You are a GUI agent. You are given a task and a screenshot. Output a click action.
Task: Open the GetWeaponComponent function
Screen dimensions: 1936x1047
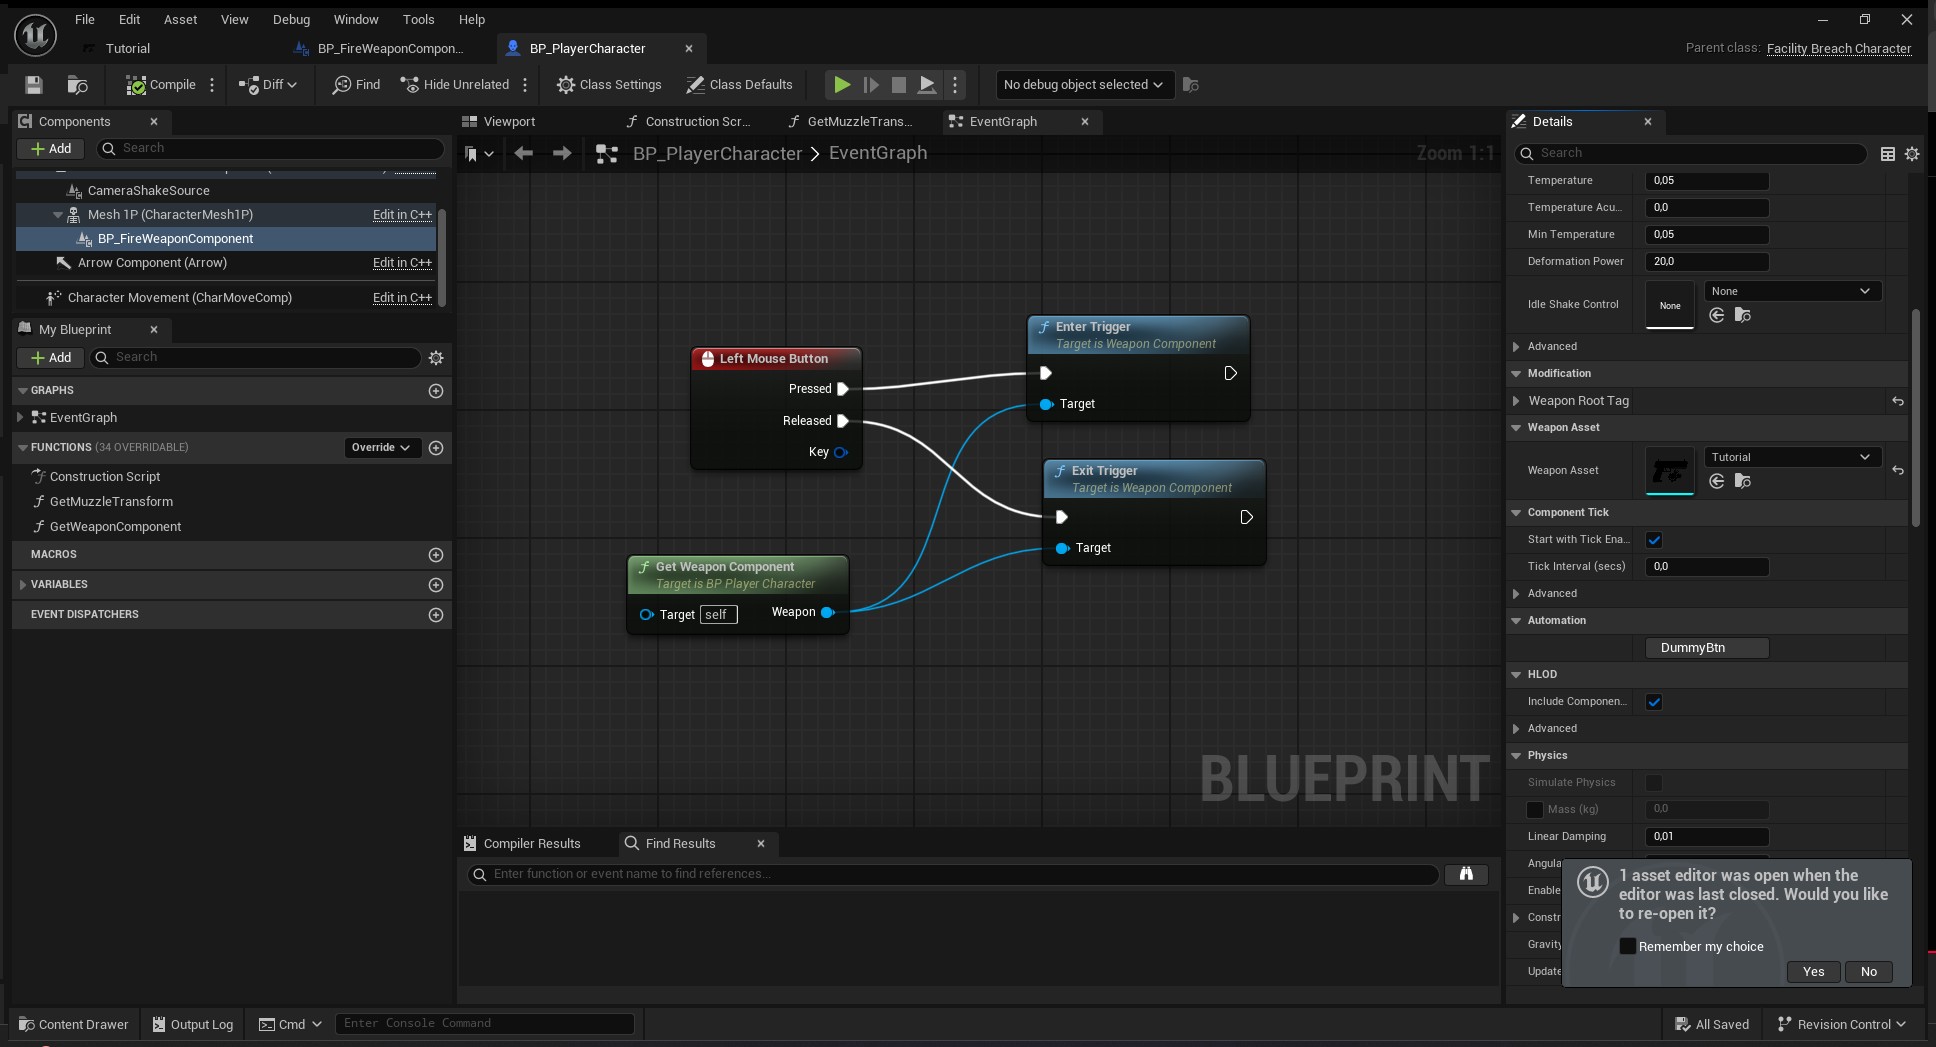pyautogui.click(x=115, y=527)
